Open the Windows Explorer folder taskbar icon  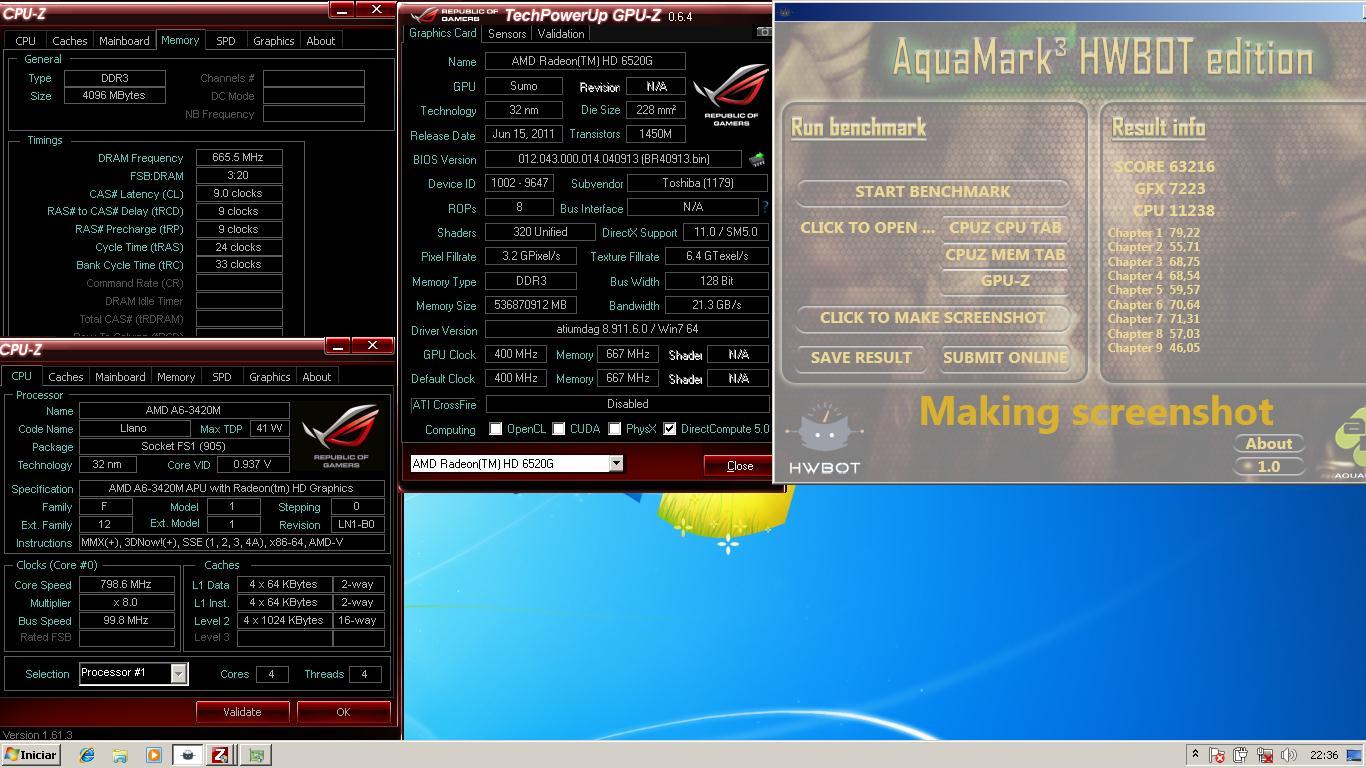[x=120, y=755]
